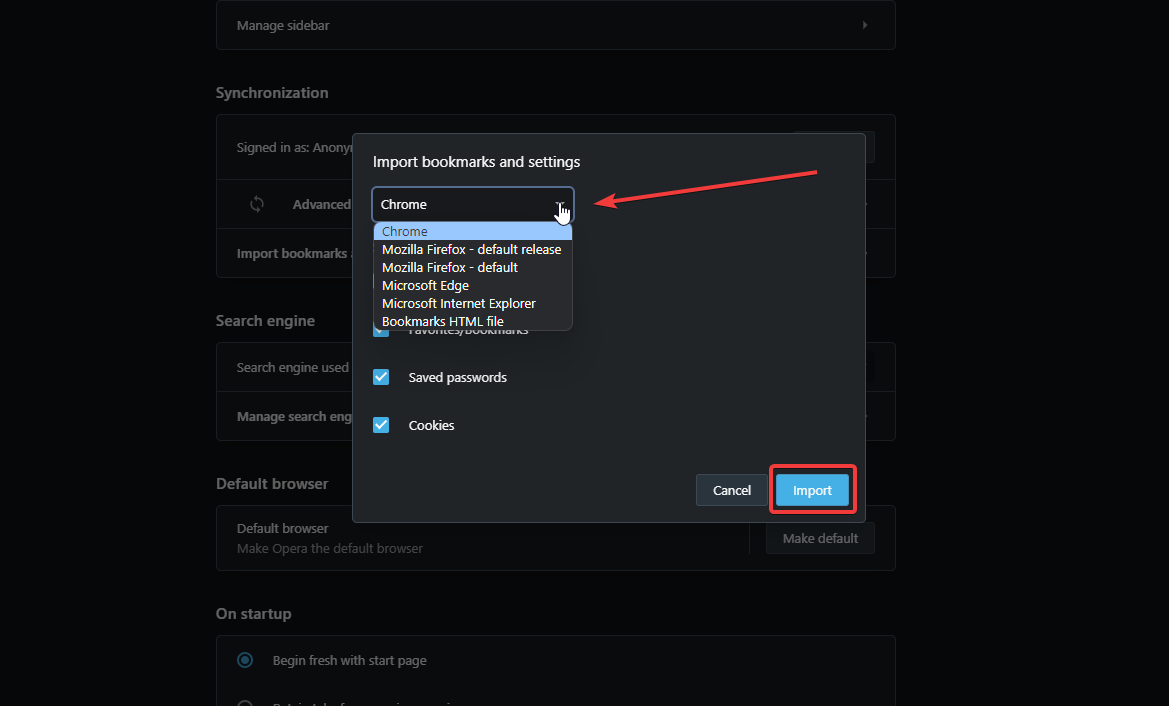Choose Mozilla Firefox - default release option
Viewport: 1169px width, 706px height.
click(473, 250)
